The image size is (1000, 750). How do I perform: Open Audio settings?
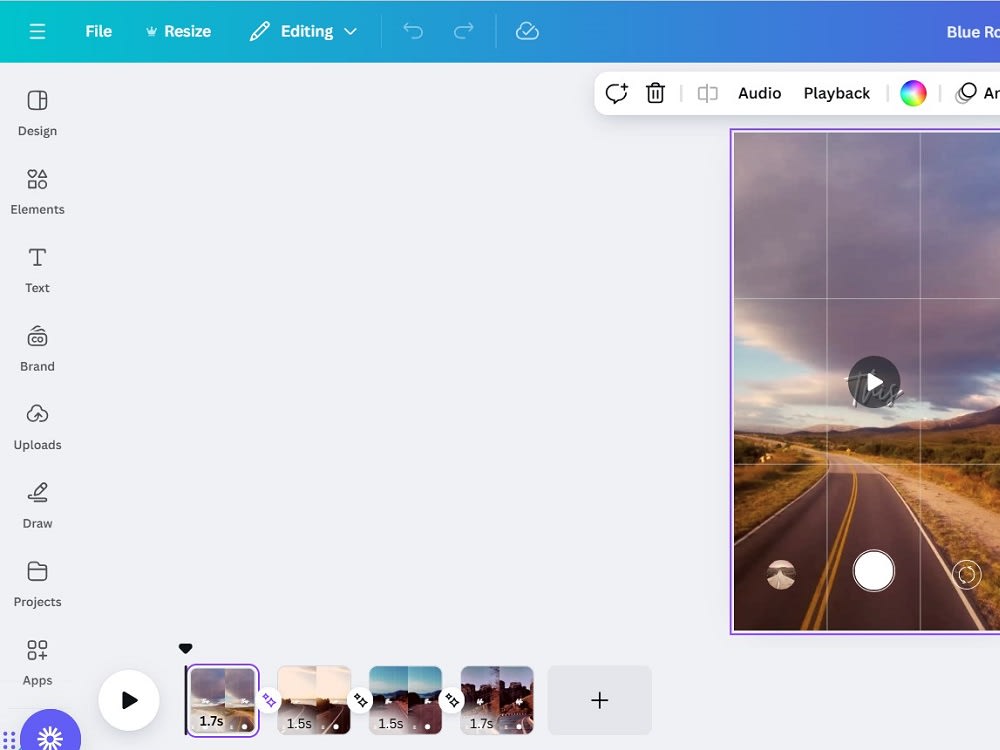(760, 93)
